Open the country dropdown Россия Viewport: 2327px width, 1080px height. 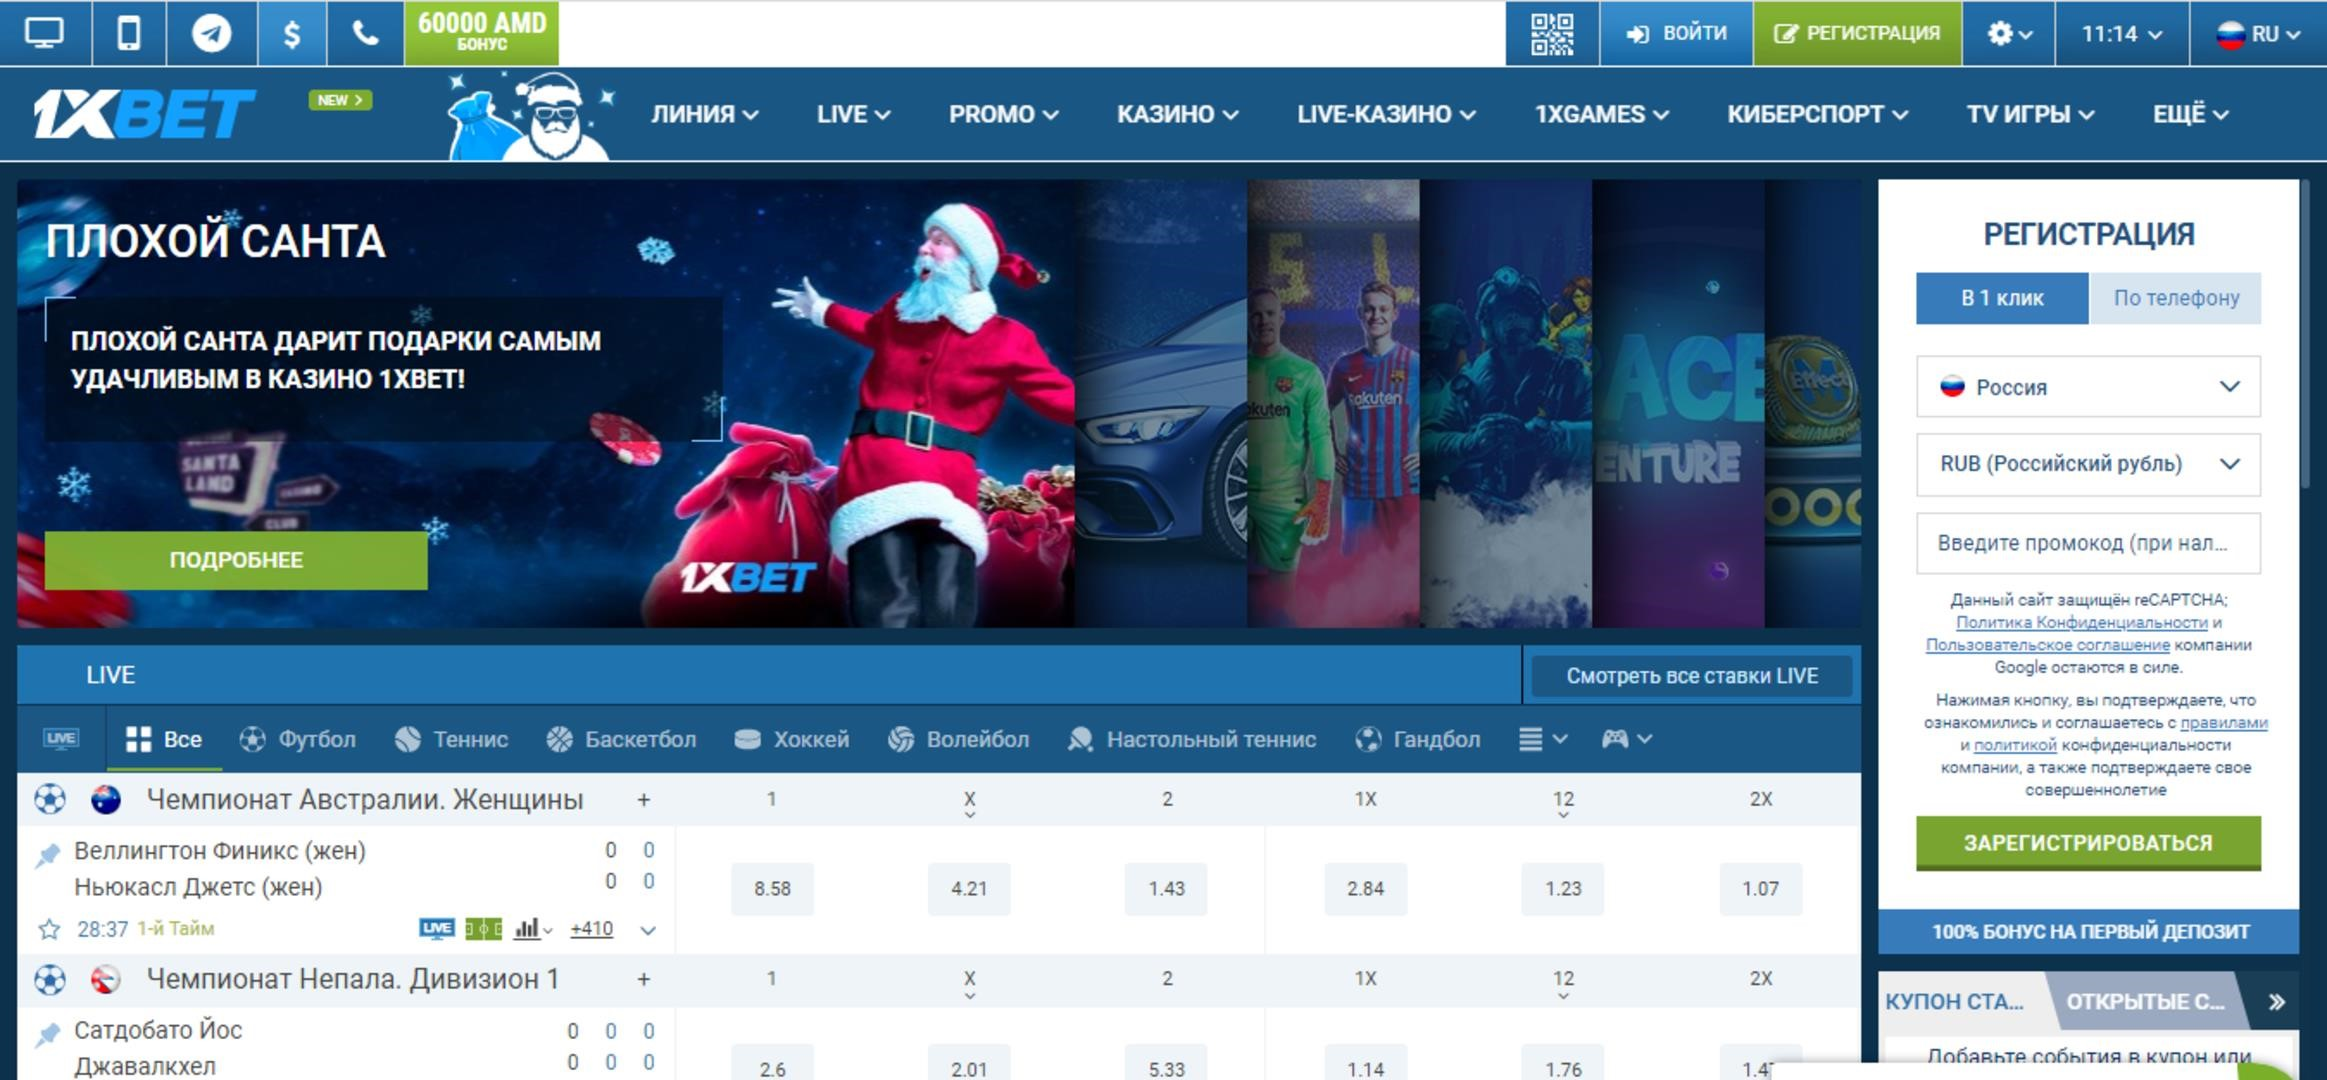point(2088,387)
